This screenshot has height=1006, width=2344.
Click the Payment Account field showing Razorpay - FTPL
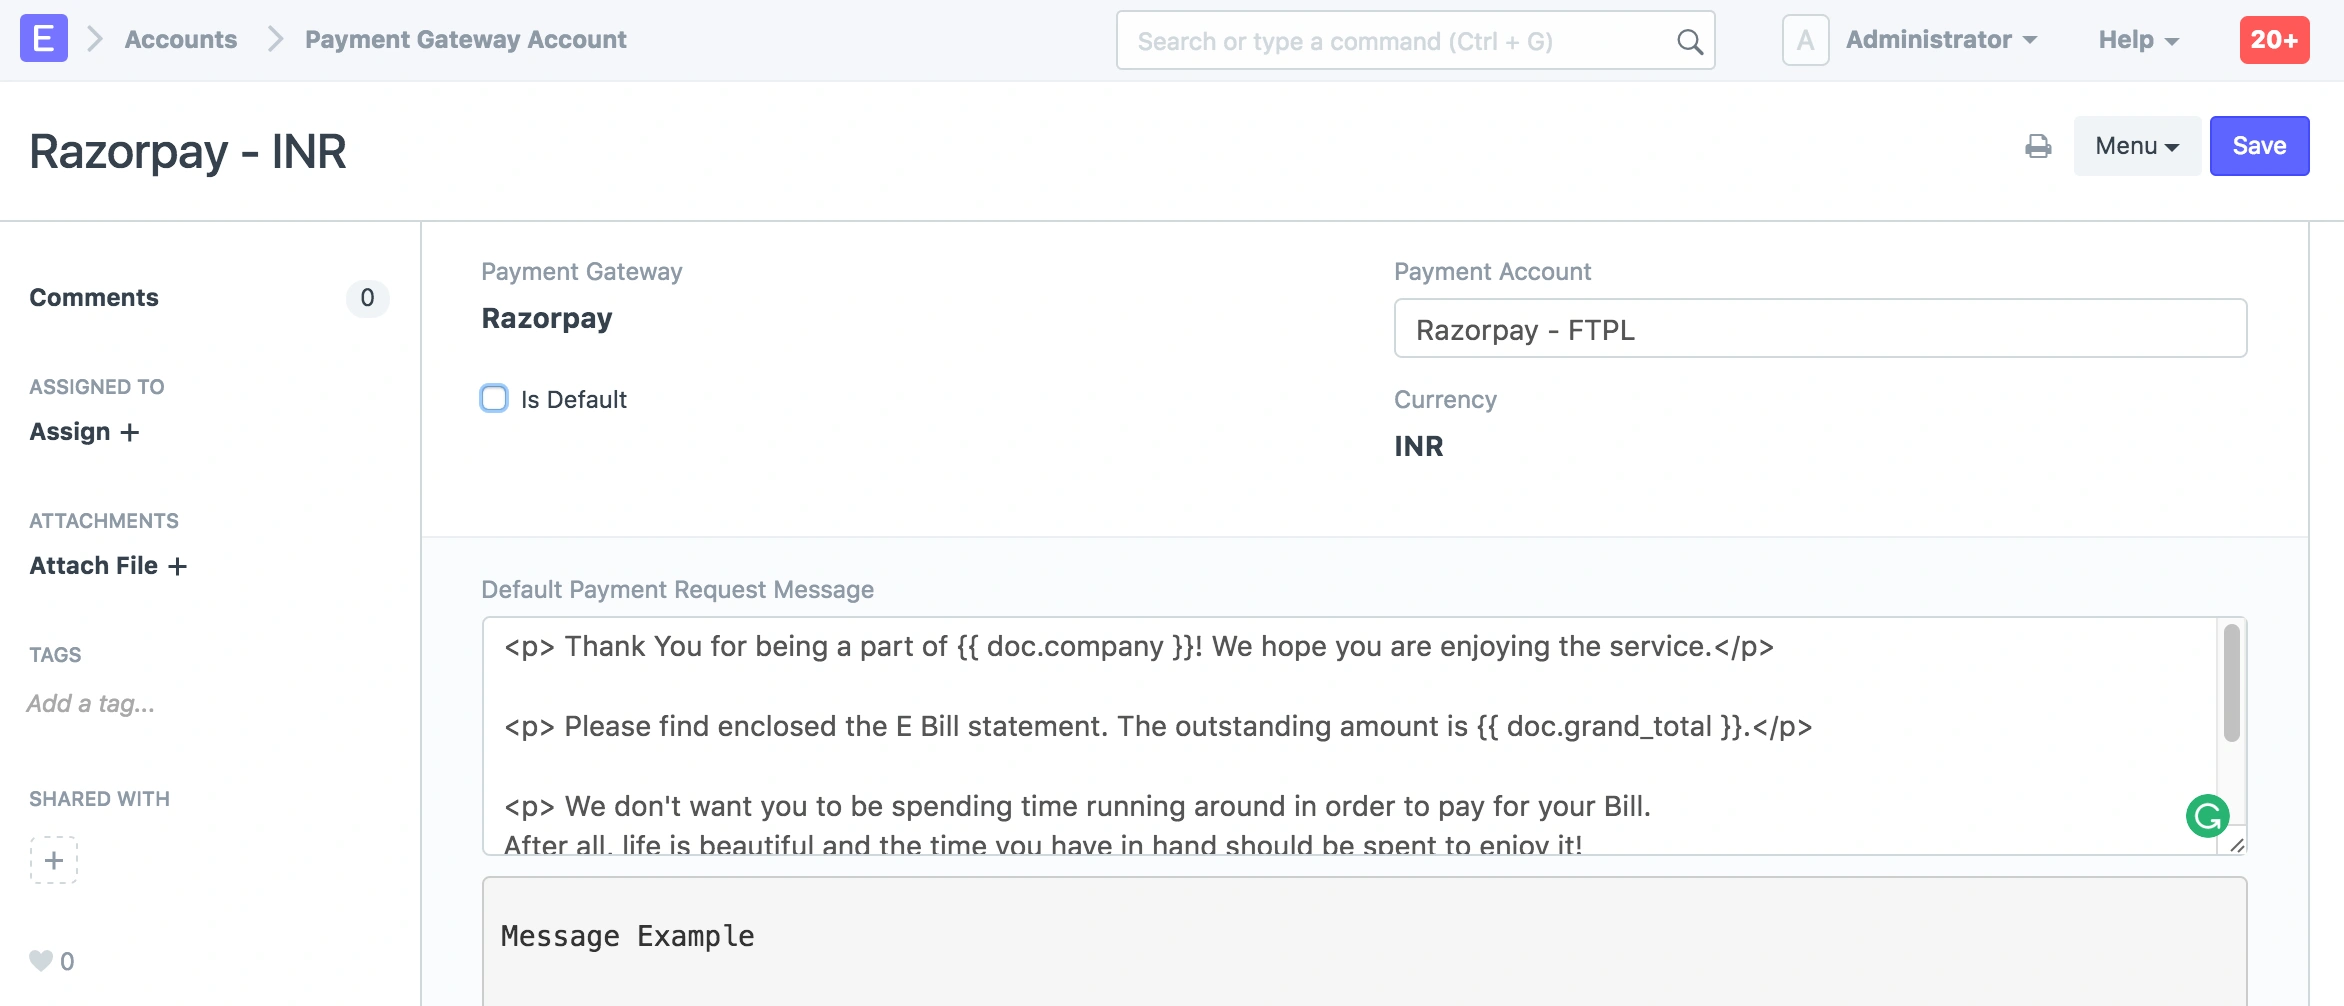(1819, 328)
